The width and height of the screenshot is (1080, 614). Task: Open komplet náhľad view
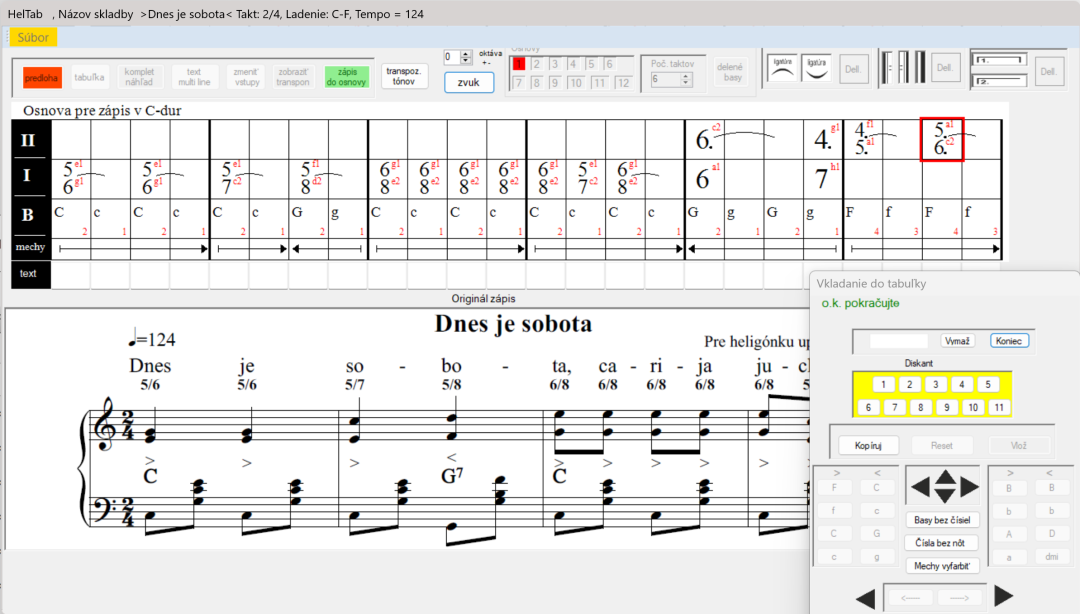(x=139, y=76)
